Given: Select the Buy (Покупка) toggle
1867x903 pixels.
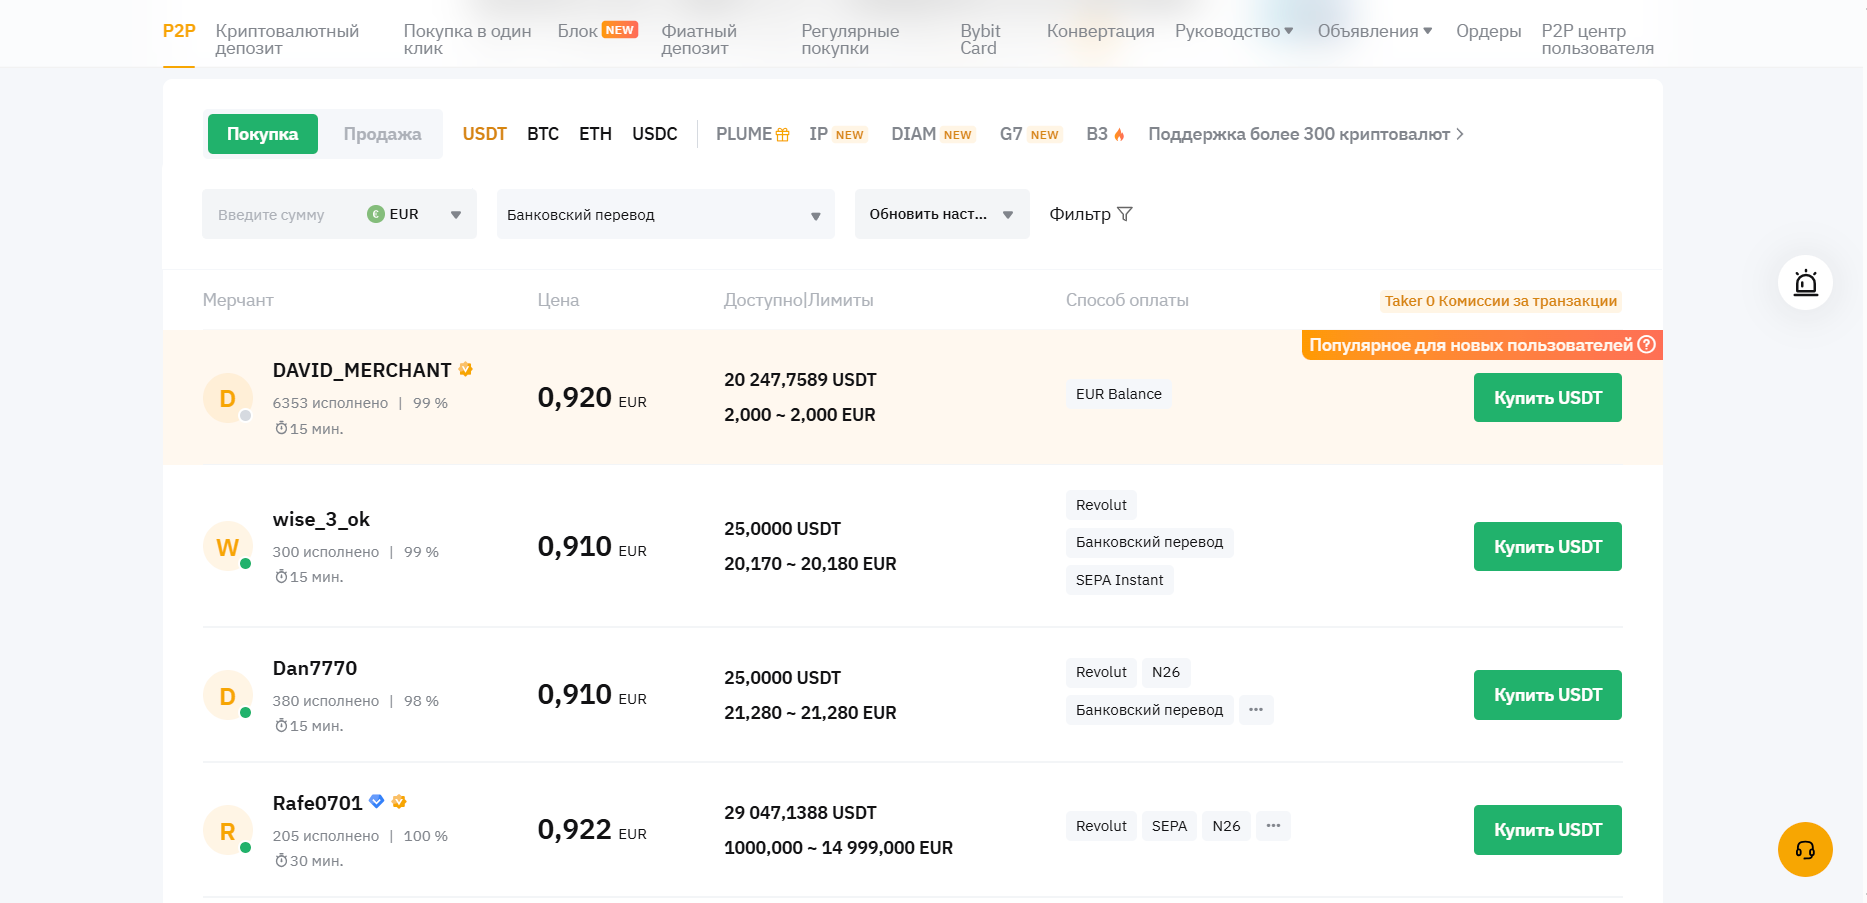Looking at the screenshot, I should [262, 134].
